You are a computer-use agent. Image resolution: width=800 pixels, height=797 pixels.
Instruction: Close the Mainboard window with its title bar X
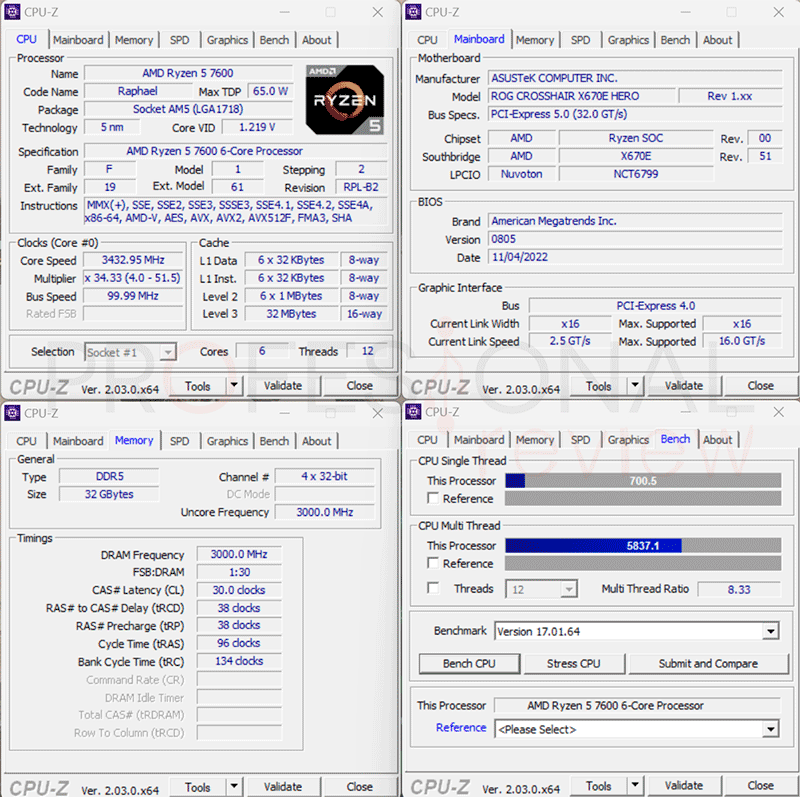point(779,12)
